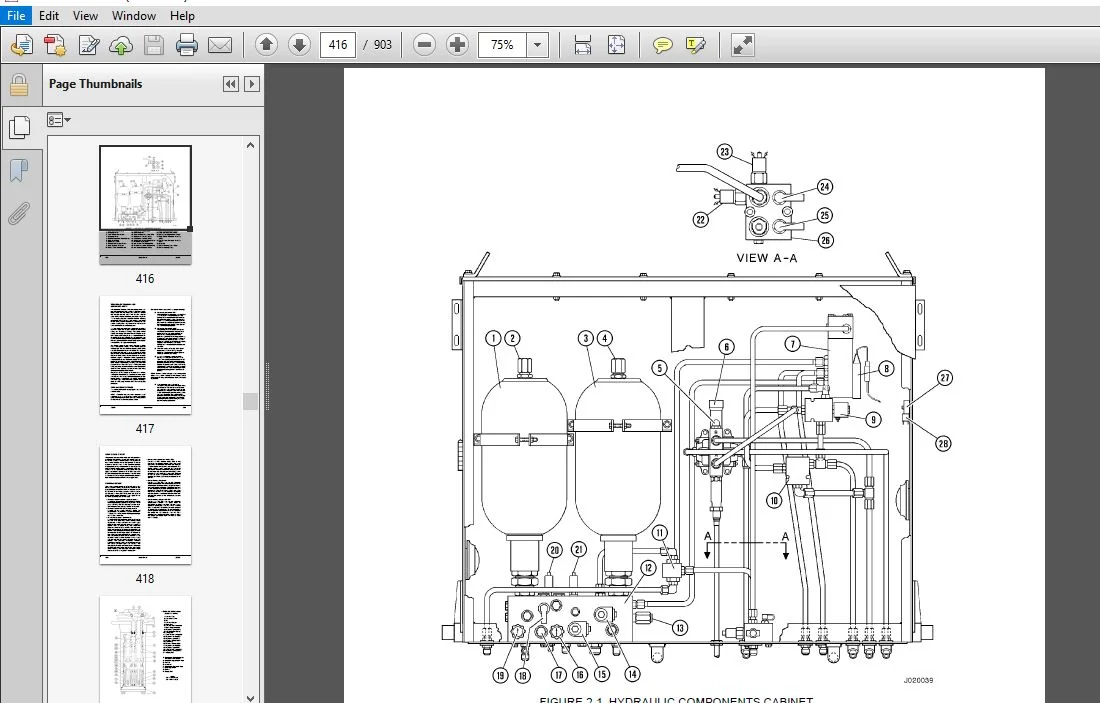Select the partially visible page 419 thumbnail
Viewport: 1100px width, 703px height.
pyautogui.click(x=145, y=650)
